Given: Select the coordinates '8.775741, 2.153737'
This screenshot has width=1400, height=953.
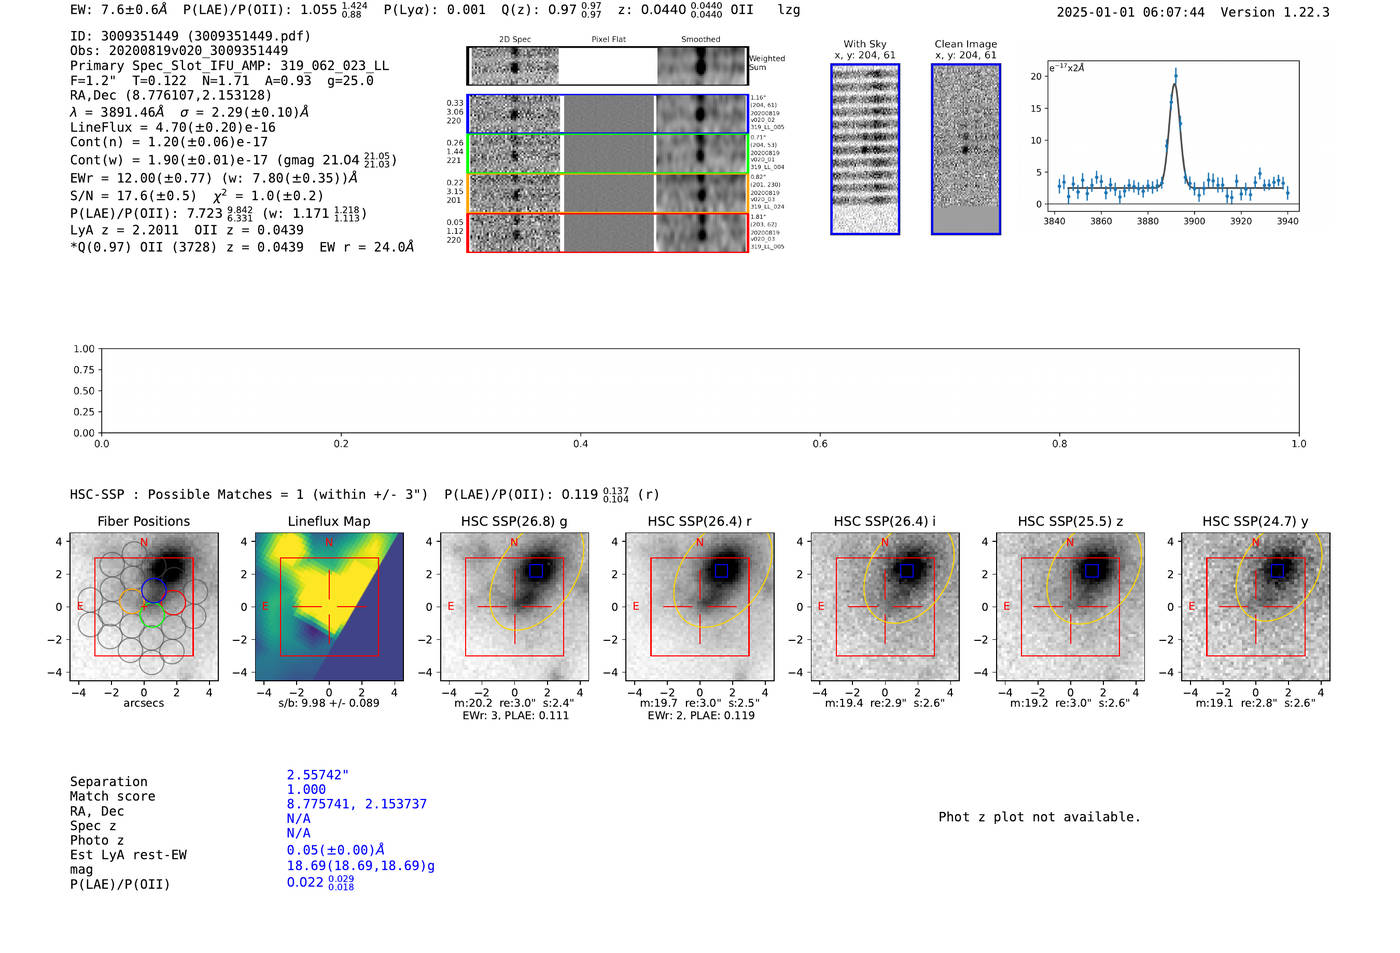Looking at the screenshot, I should (x=357, y=804).
